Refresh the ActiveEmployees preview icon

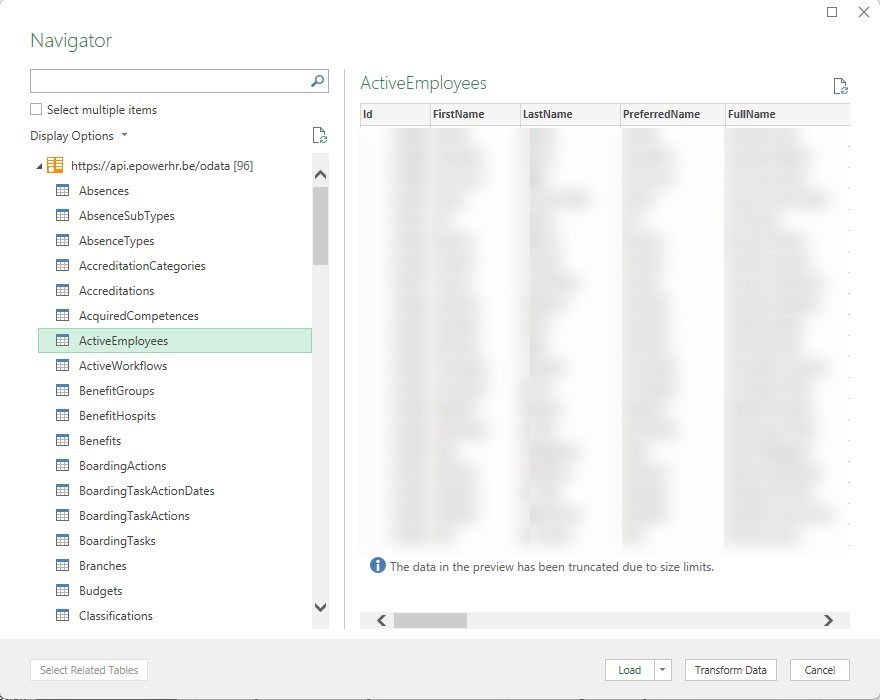tap(840, 86)
